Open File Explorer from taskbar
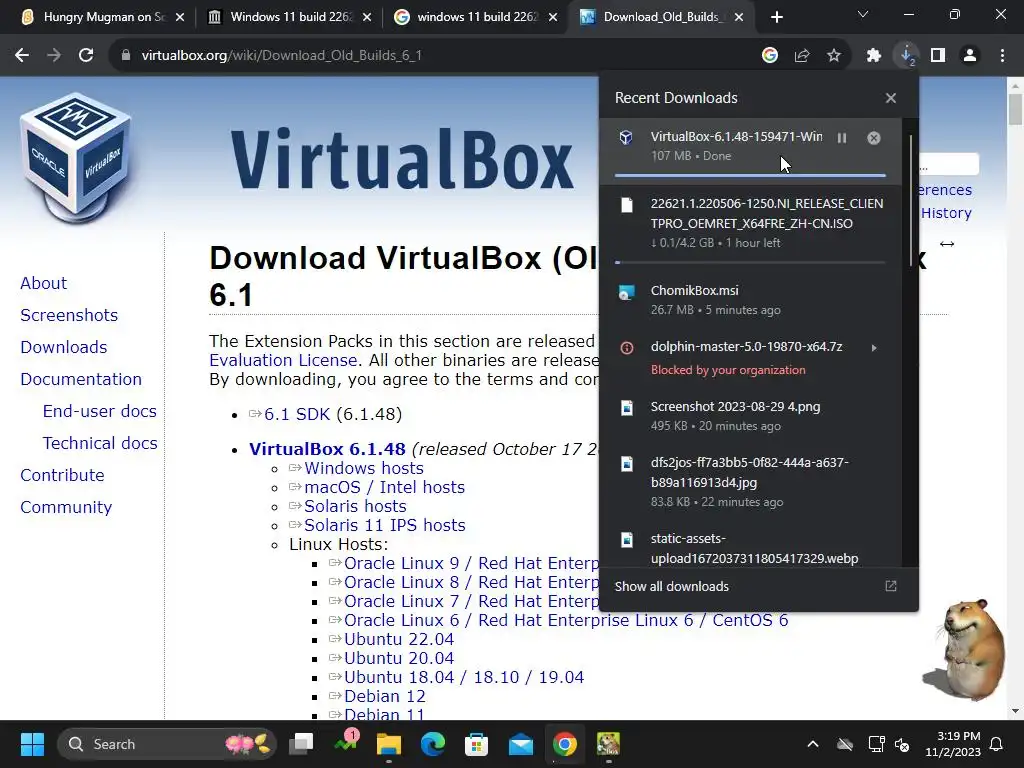Screen dimensions: 1024x768 (389, 744)
